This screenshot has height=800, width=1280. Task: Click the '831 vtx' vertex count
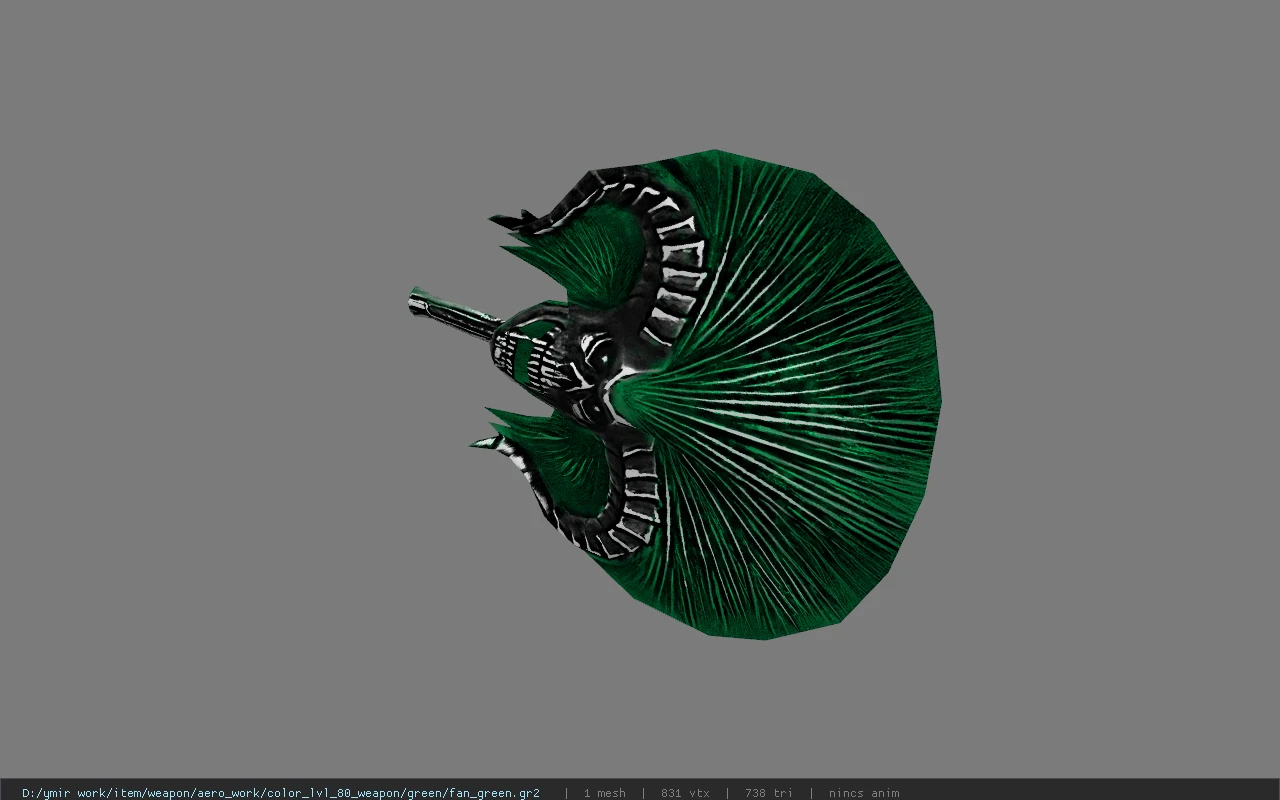click(685, 793)
